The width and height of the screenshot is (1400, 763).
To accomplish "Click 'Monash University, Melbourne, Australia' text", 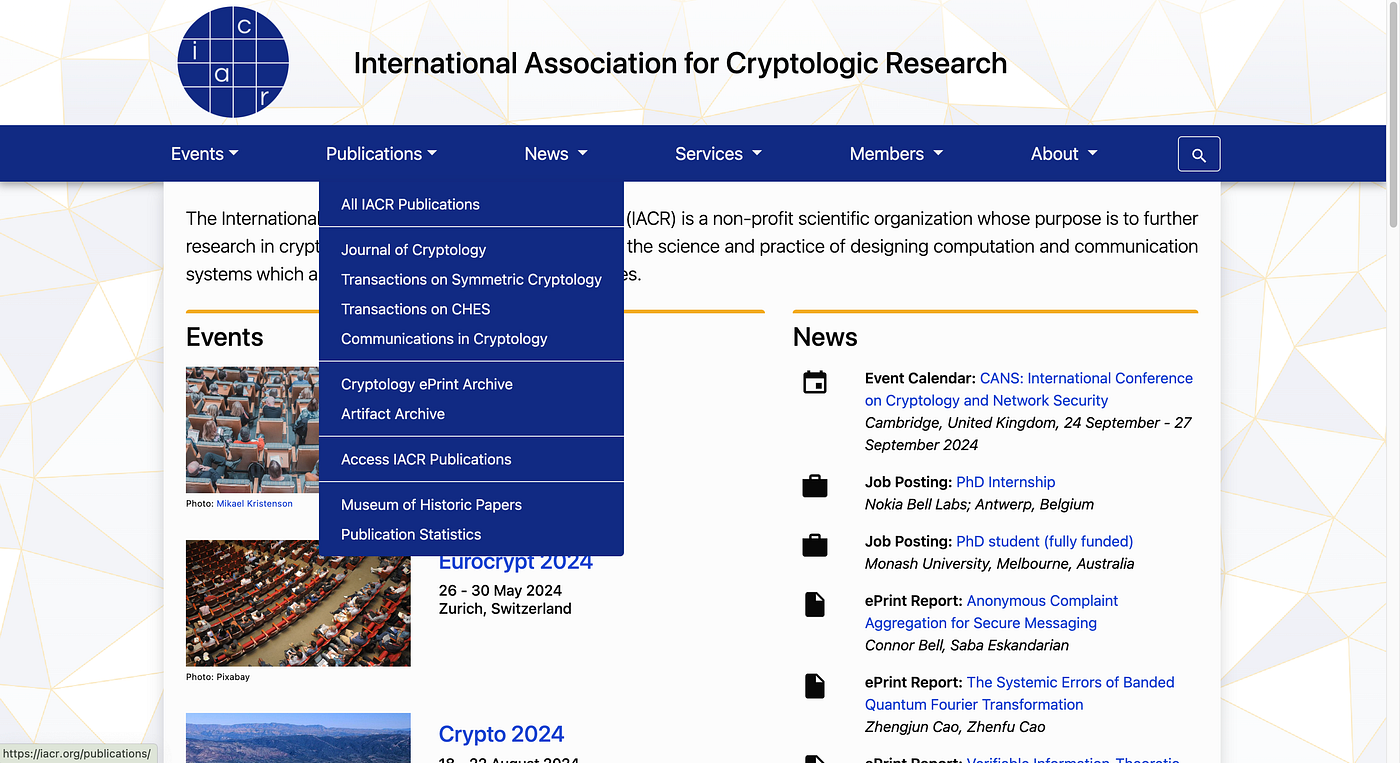I will (x=999, y=563).
